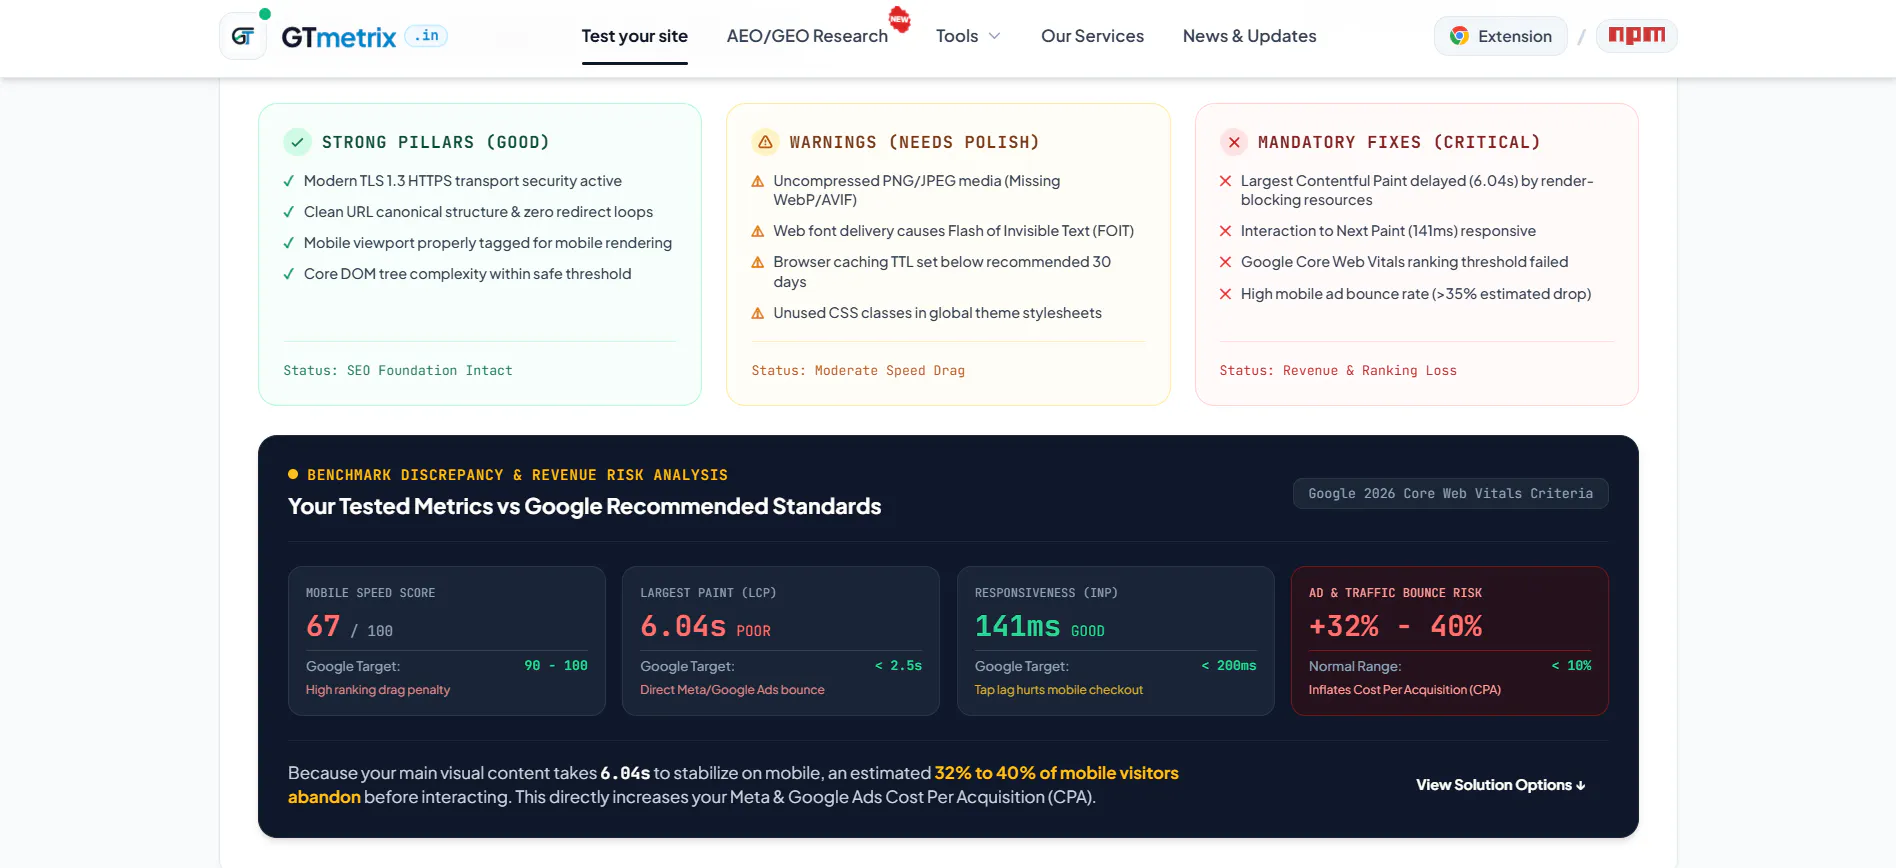Click the green checkmark icon beside Strong Pillars
This screenshot has width=1896, height=868.
click(297, 142)
